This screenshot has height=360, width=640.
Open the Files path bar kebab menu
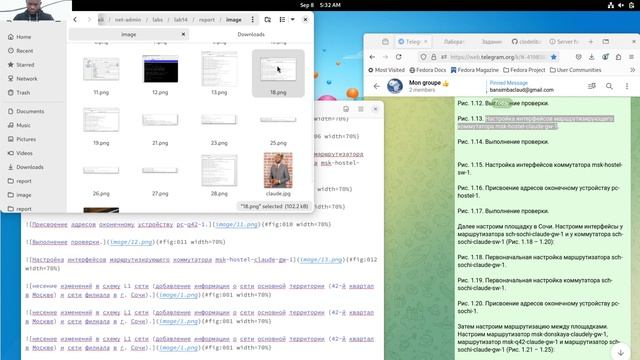tap(253, 20)
